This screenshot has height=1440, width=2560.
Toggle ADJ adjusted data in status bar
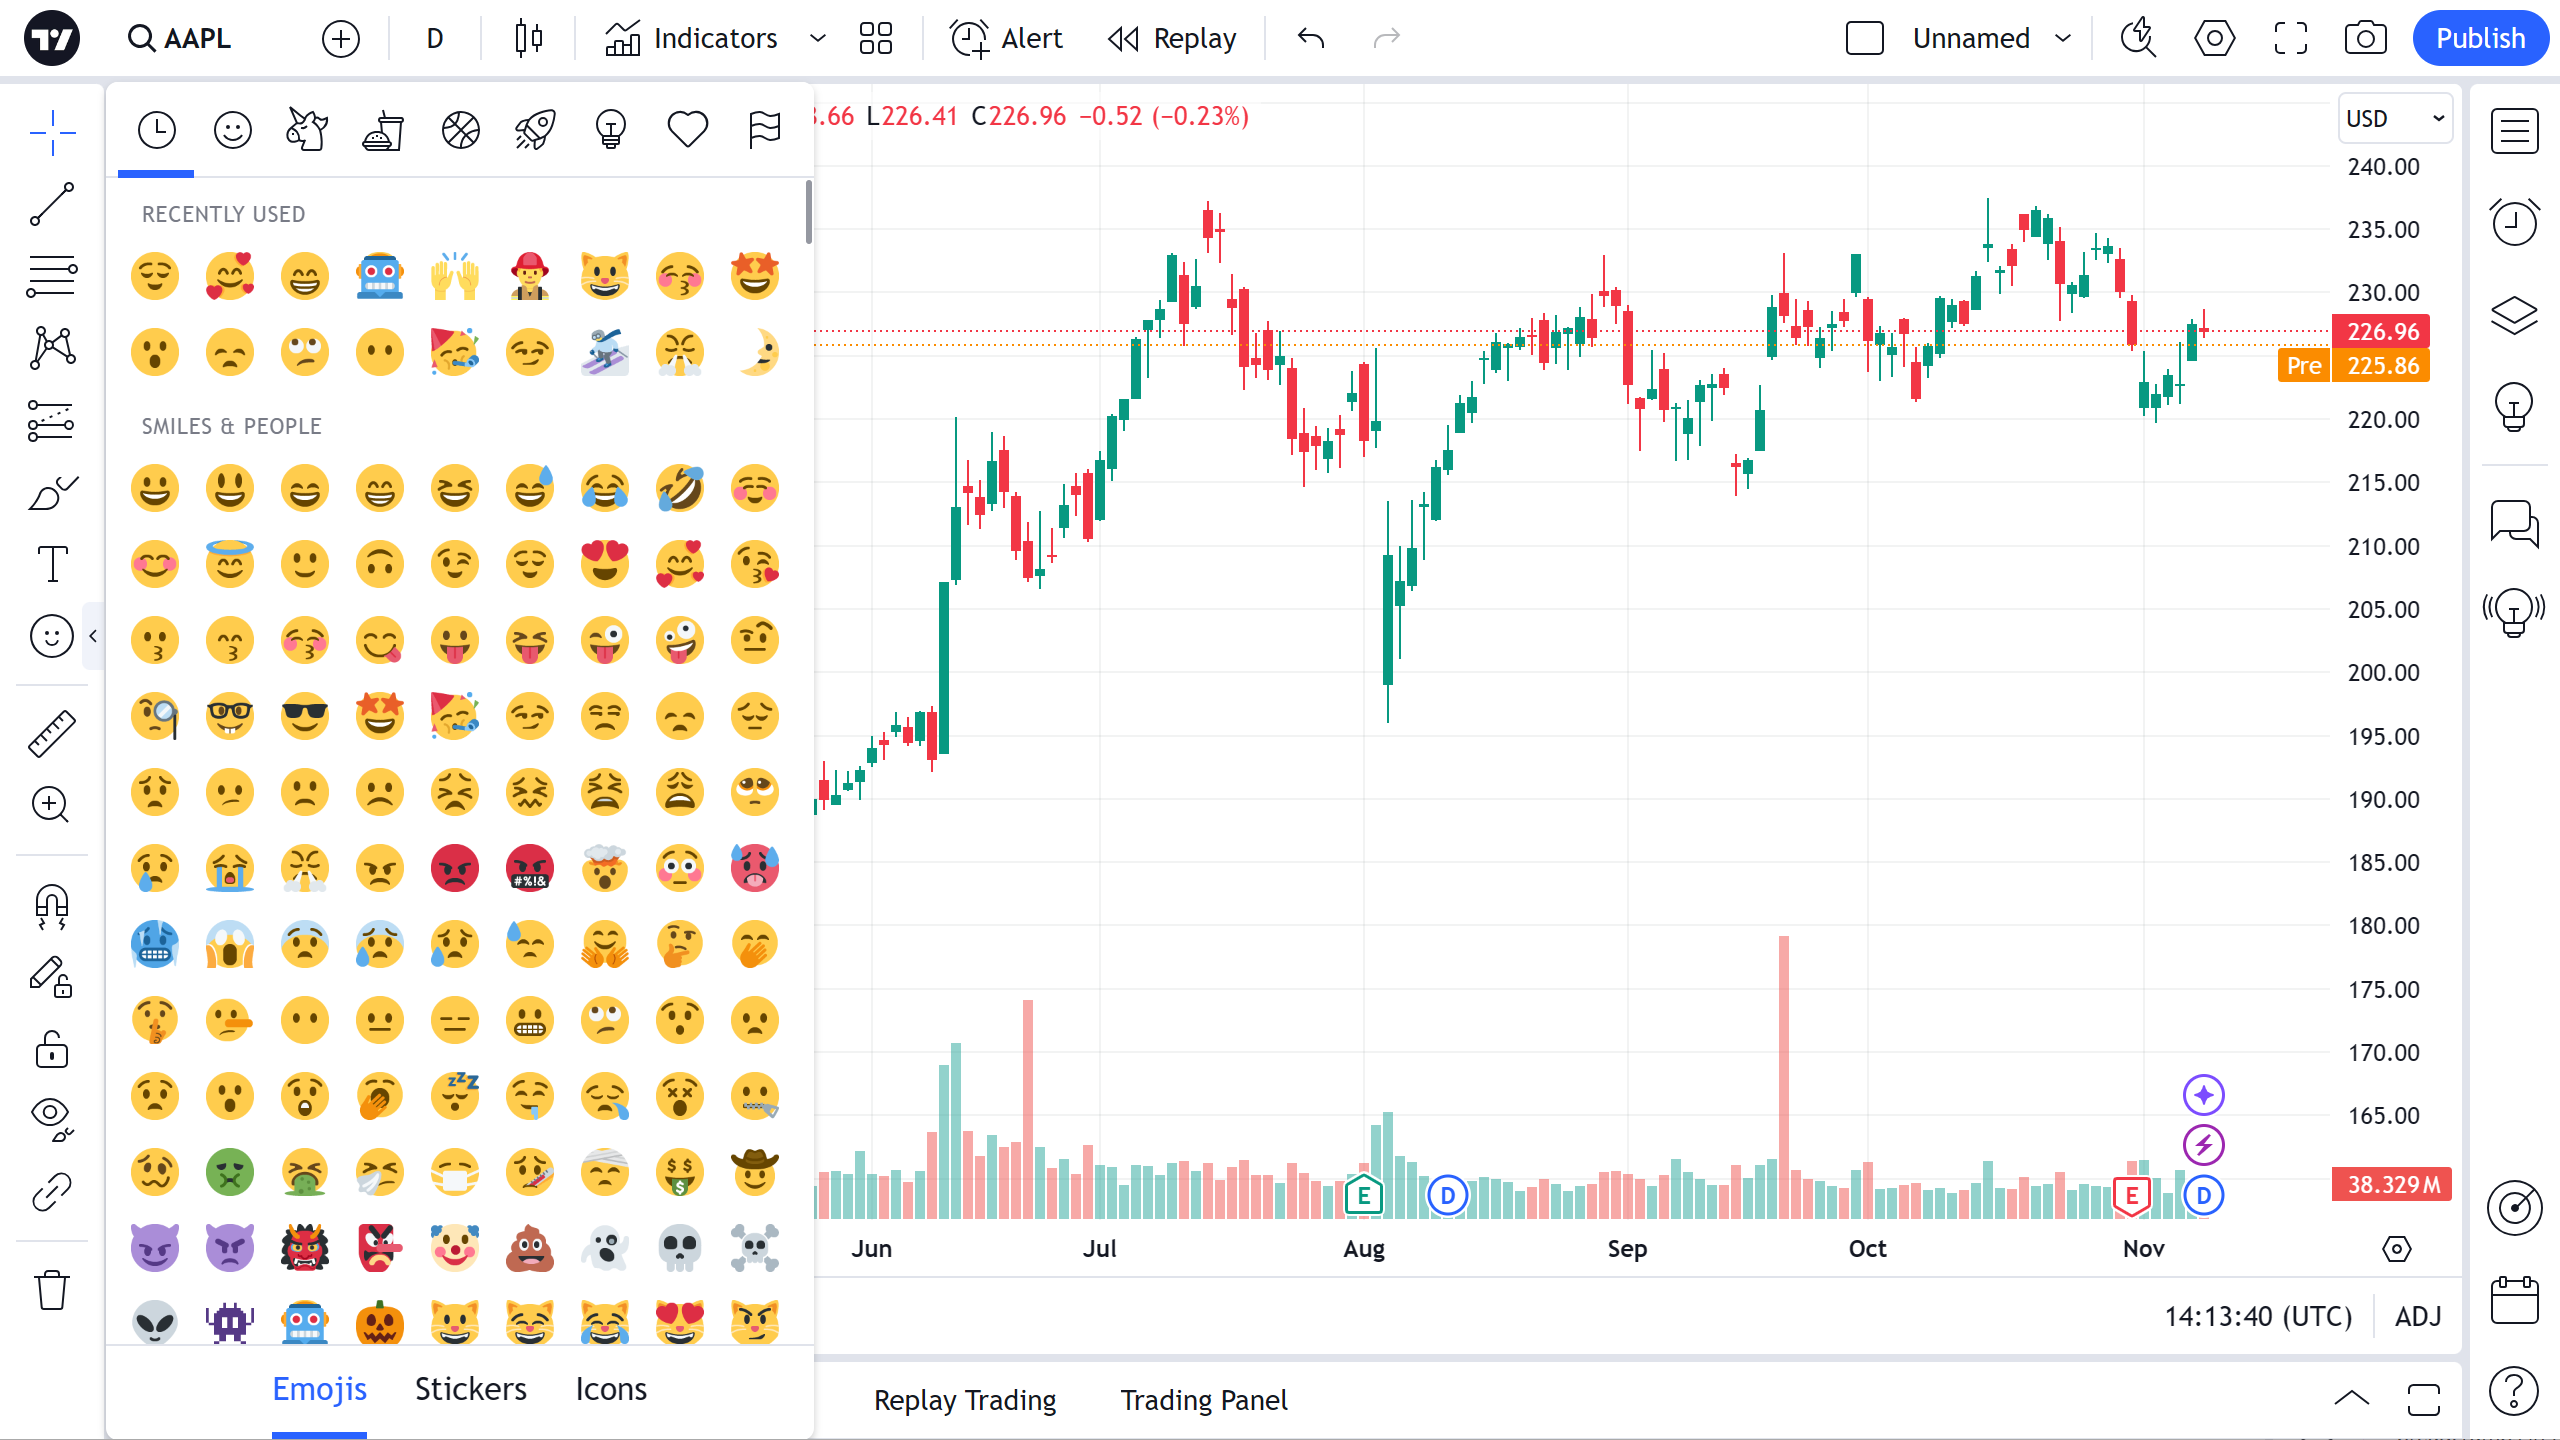[x=2418, y=1317]
